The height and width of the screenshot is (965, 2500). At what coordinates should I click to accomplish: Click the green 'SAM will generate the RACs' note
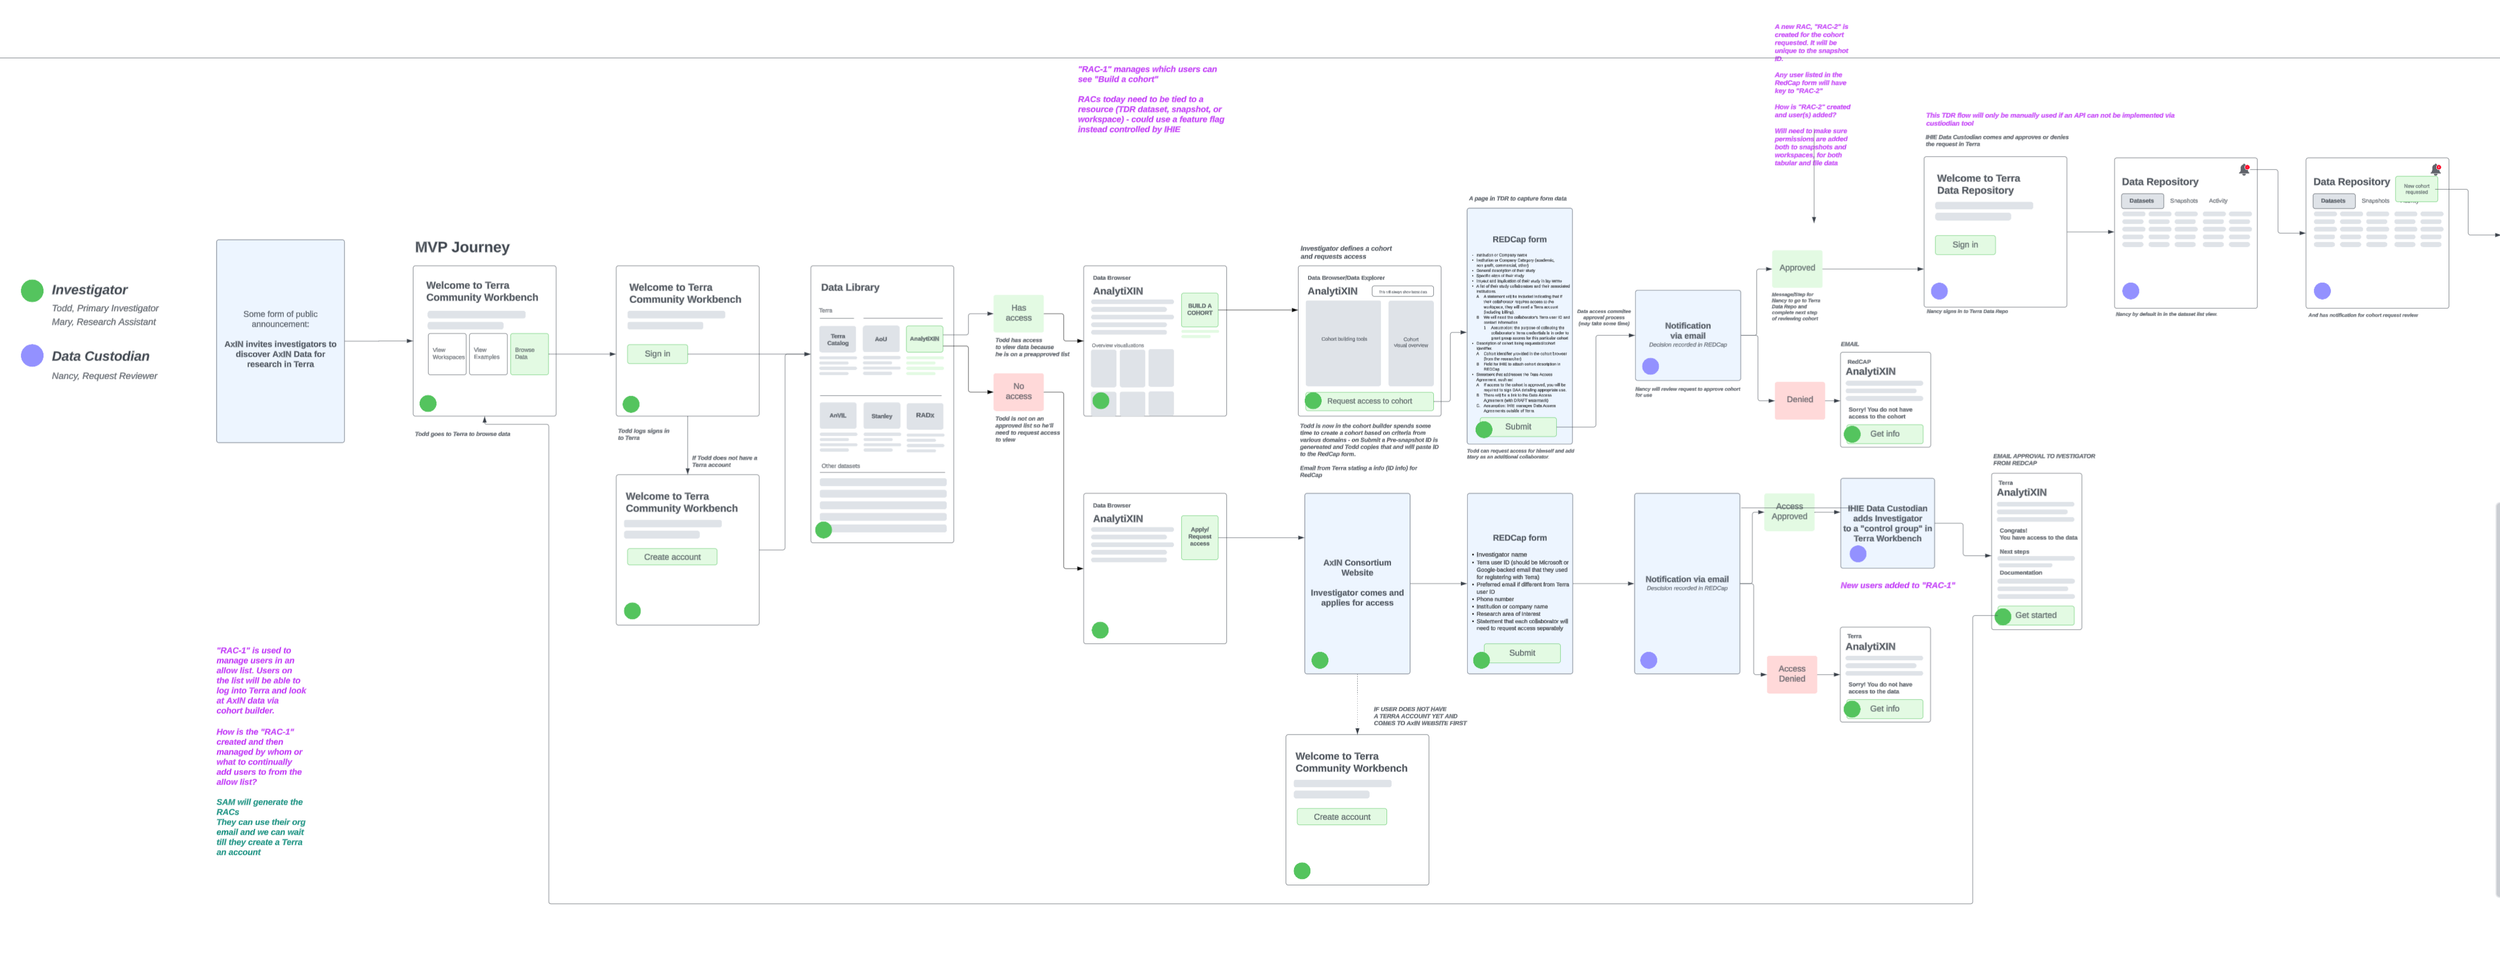pyautogui.click(x=260, y=827)
